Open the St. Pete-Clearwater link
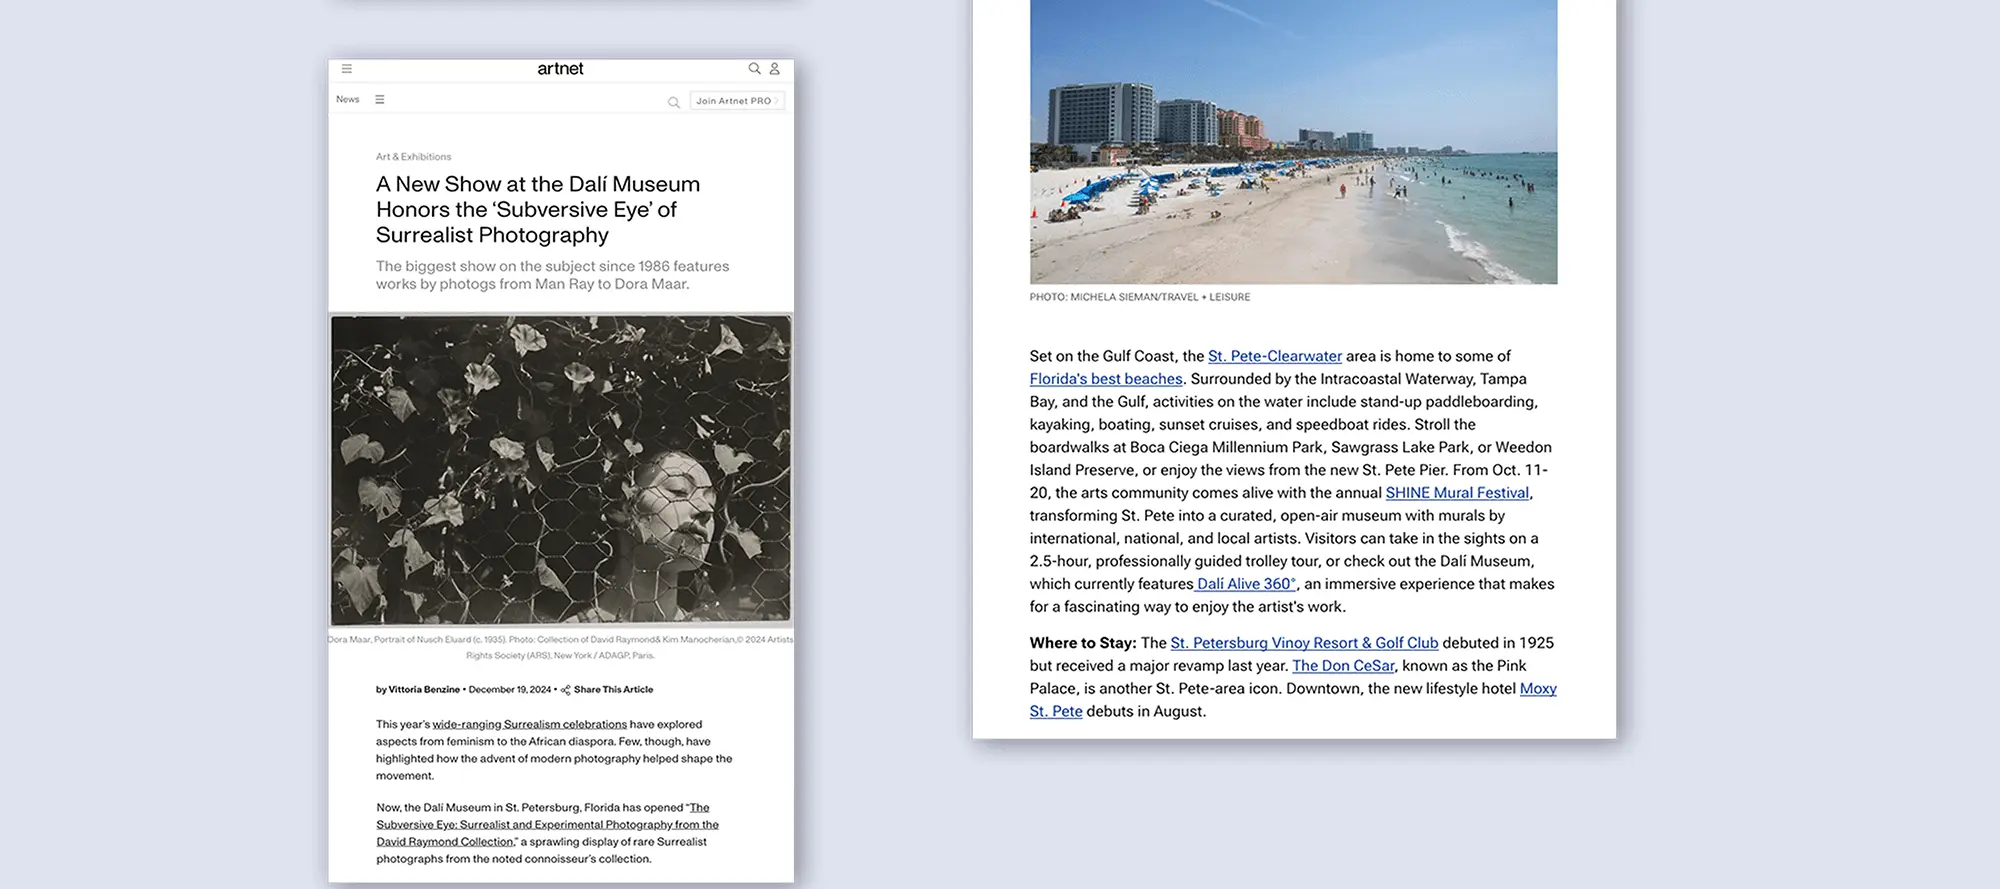 pos(1274,356)
